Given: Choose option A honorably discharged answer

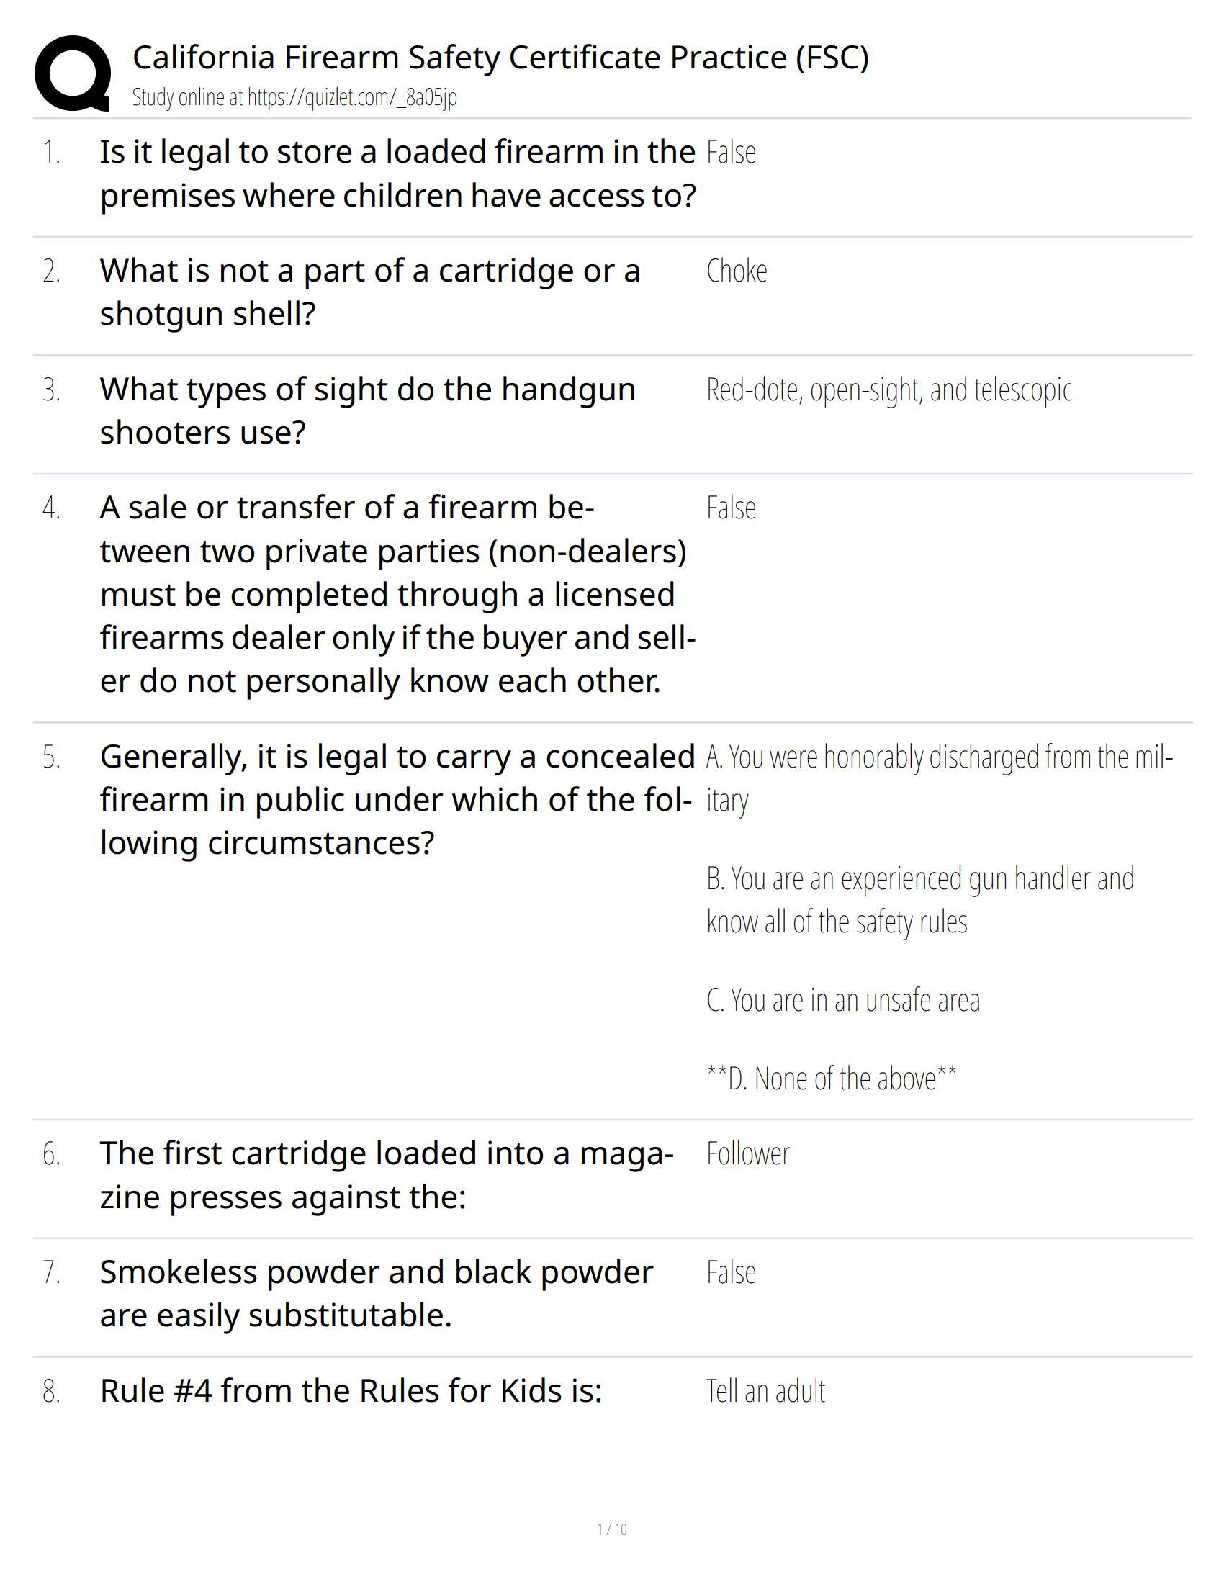Looking at the screenshot, I should point(938,778).
